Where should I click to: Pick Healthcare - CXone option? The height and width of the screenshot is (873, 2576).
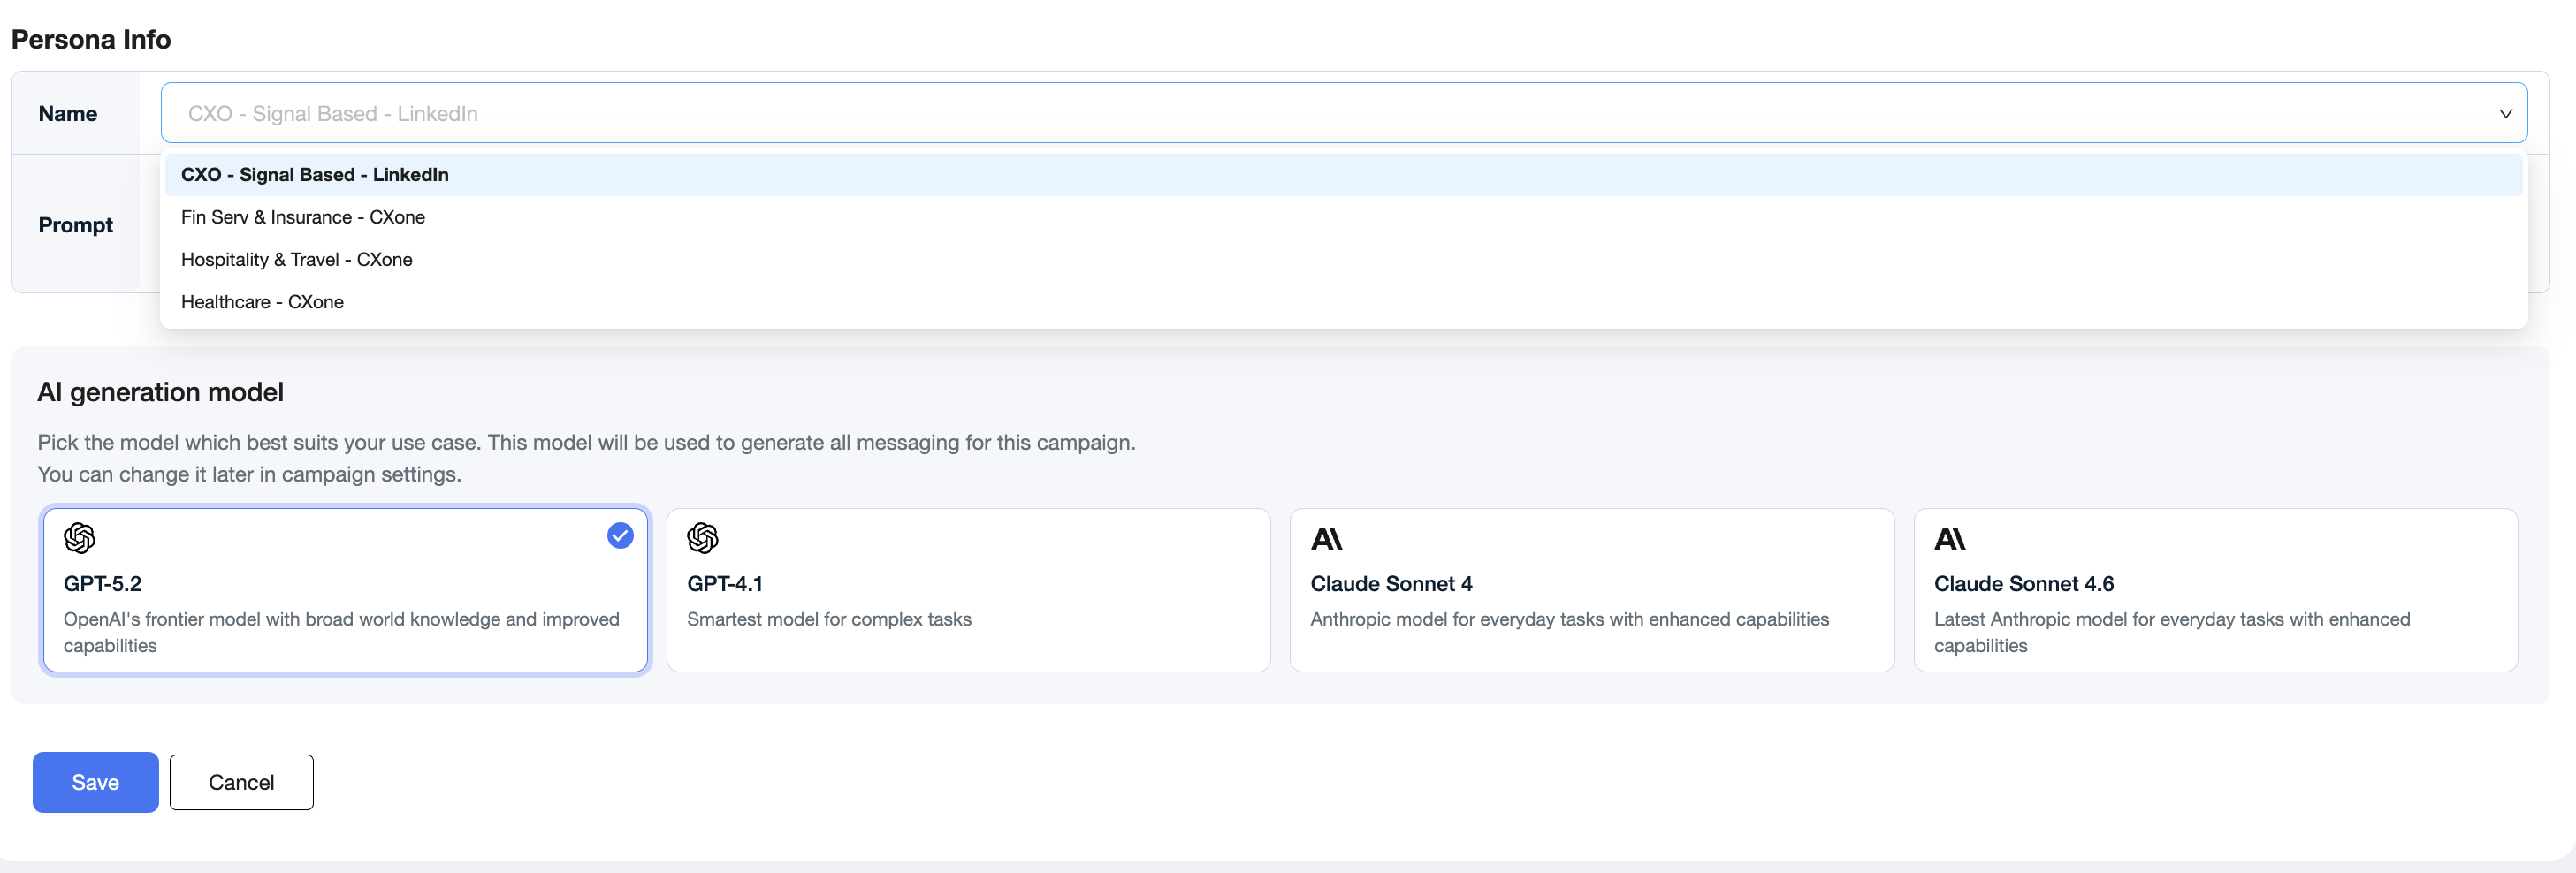[1344, 302]
